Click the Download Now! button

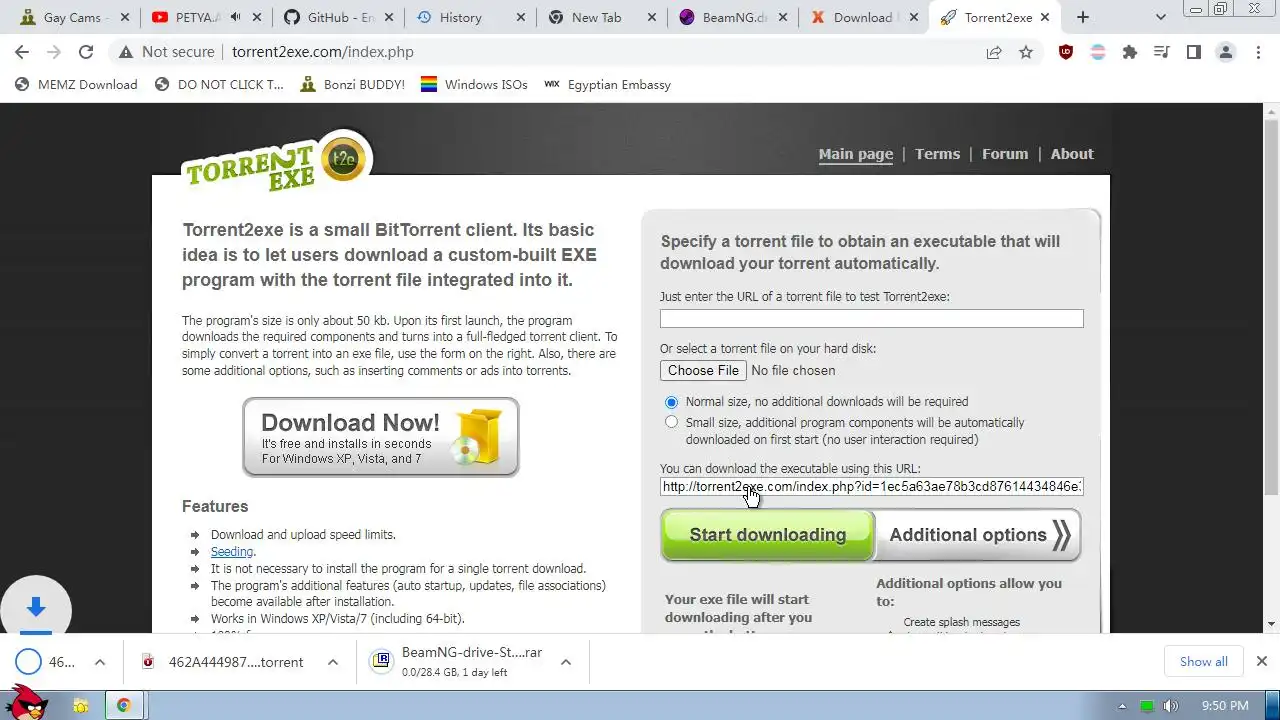point(381,437)
